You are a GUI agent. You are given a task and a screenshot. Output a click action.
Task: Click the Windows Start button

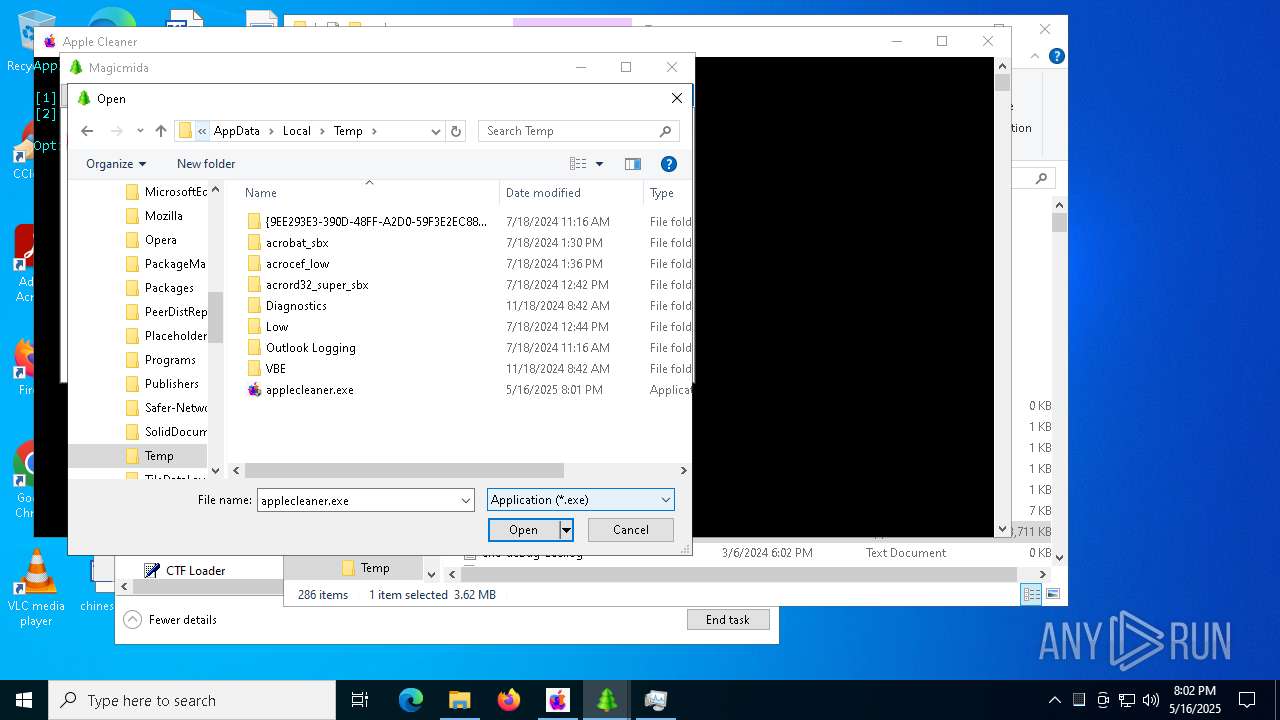point(24,700)
